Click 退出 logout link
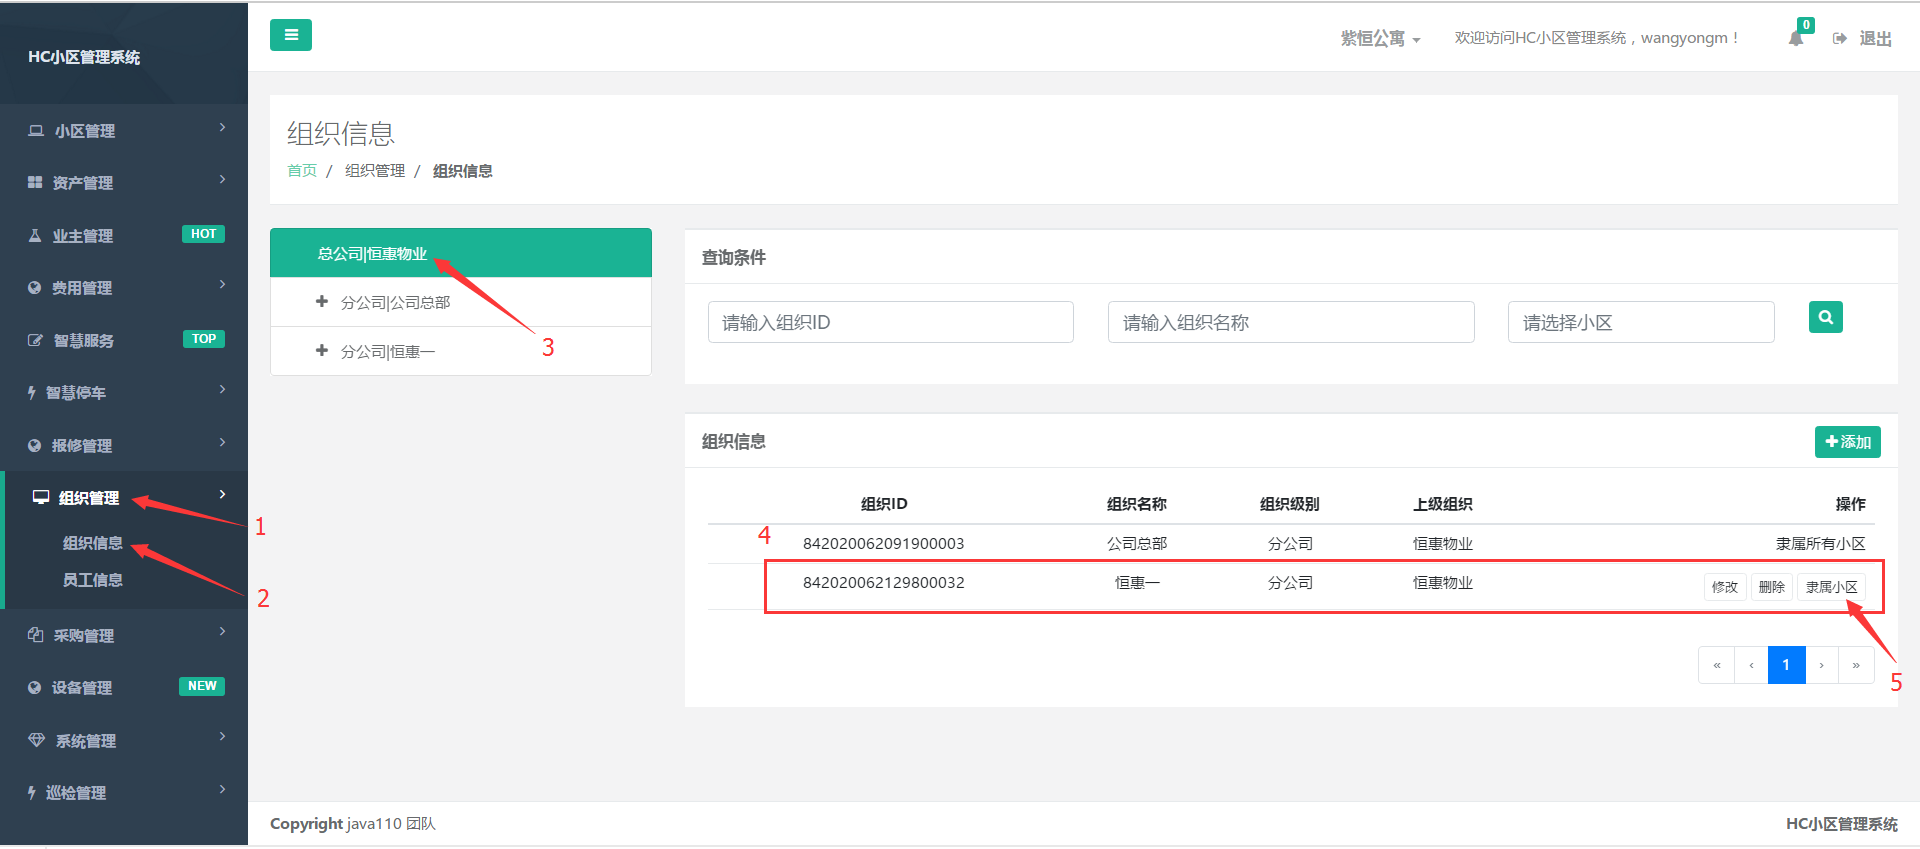 point(1875,39)
